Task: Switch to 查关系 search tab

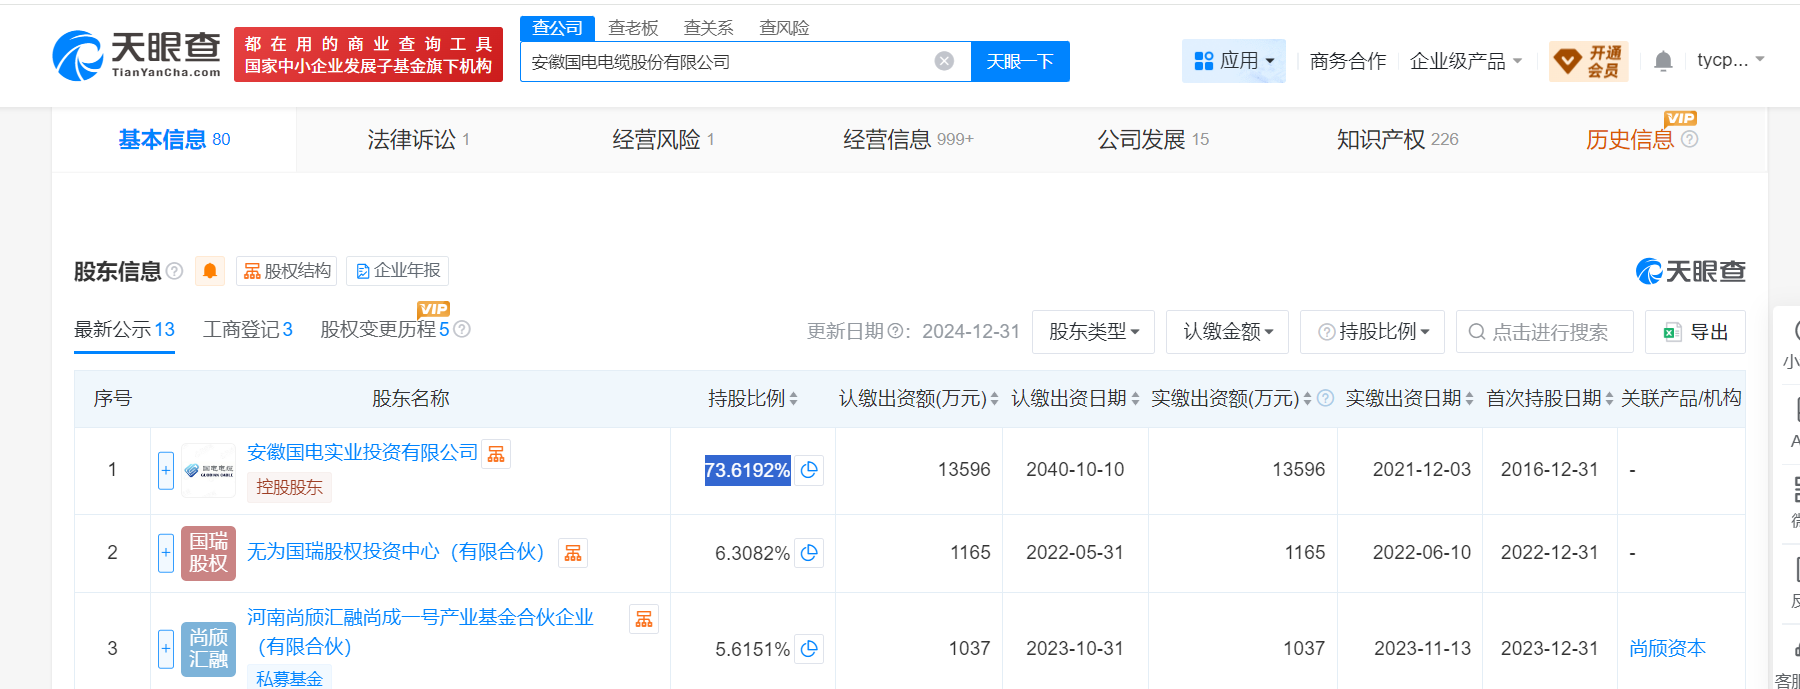Action: (x=708, y=28)
